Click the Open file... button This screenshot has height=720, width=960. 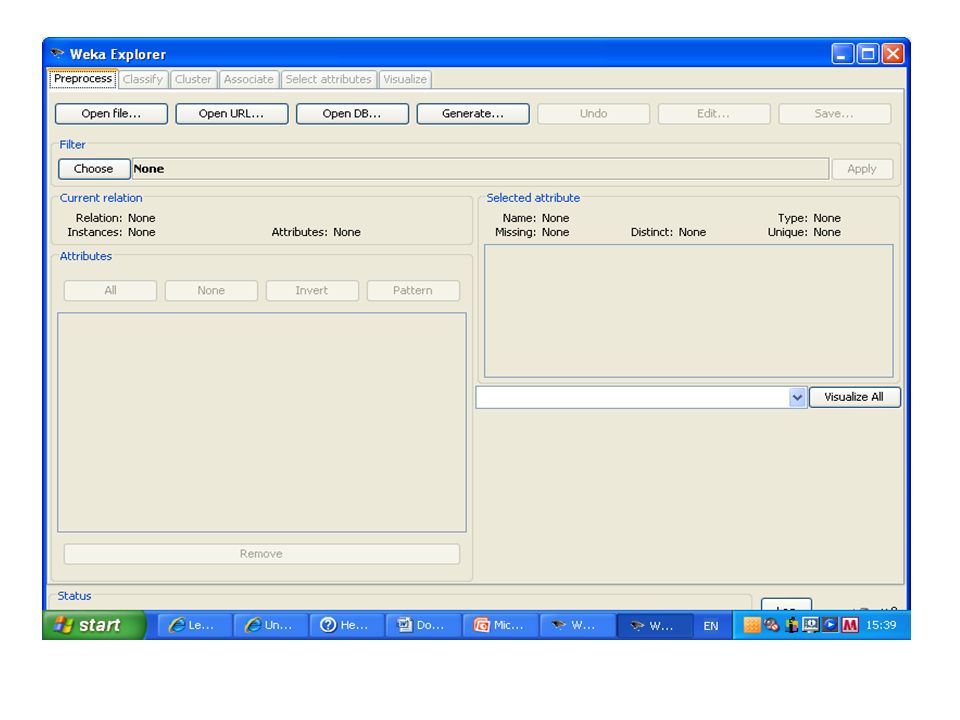pos(111,114)
